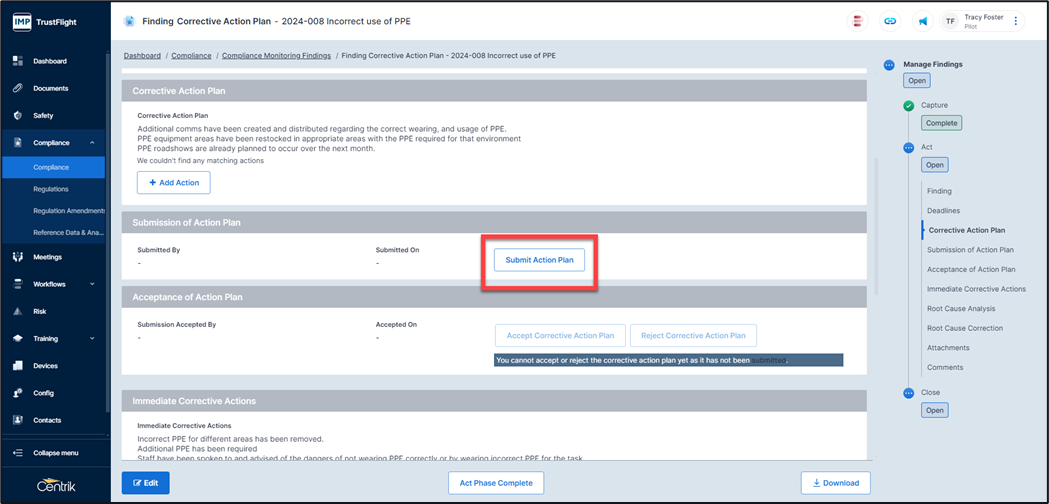Click the Risk warning triangle icon
The height and width of the screenshot is (504, 1049).
[18, 311]
